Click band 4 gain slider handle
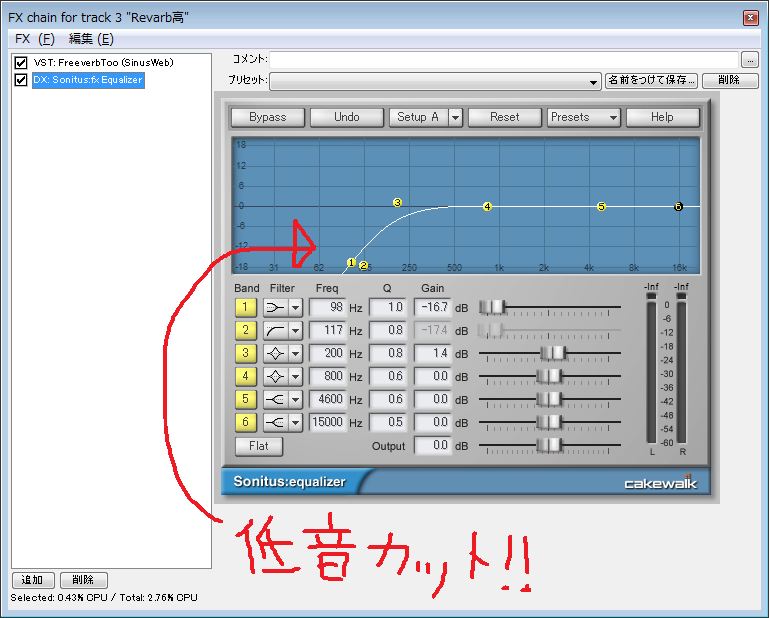Screen dimensions: 770x618 click(x=549, y=376)
